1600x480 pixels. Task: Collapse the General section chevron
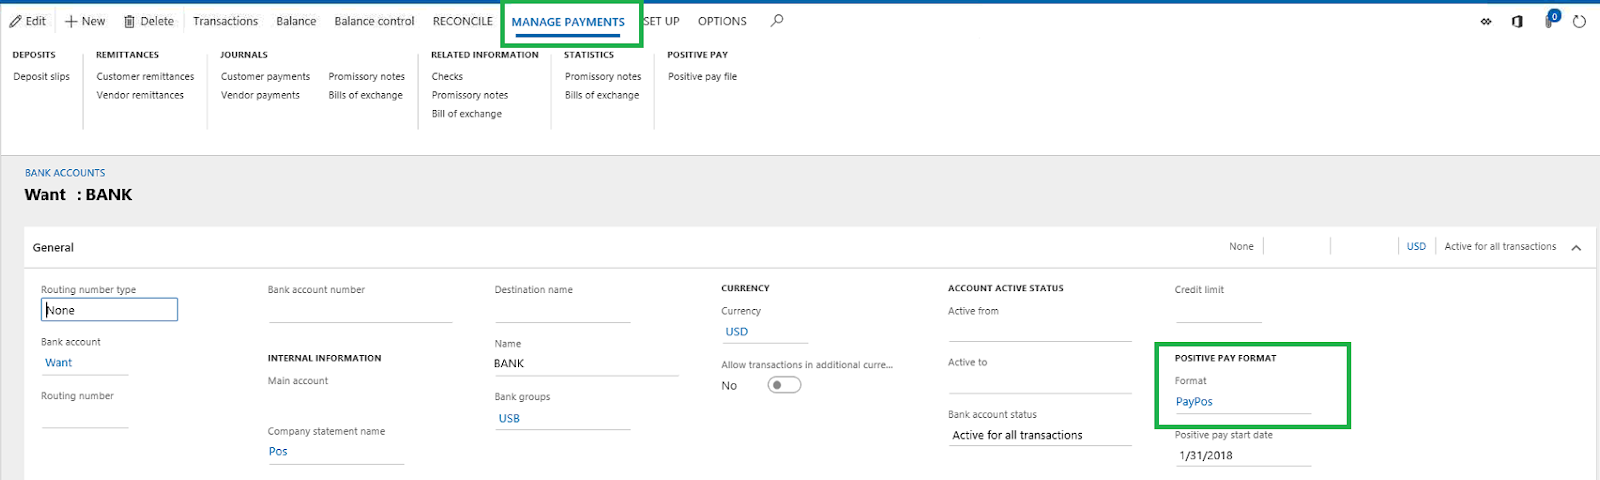1576,248
